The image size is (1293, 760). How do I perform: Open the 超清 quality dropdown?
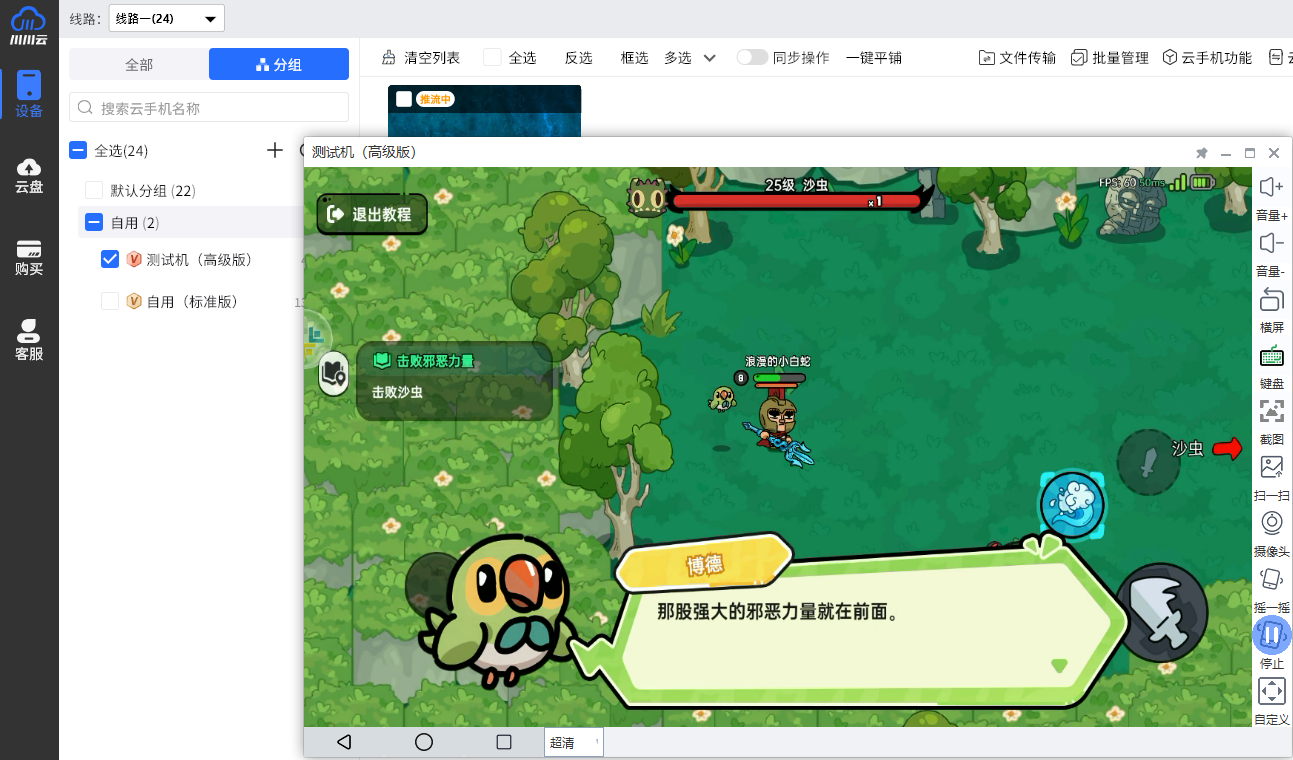tap(573, 742)
